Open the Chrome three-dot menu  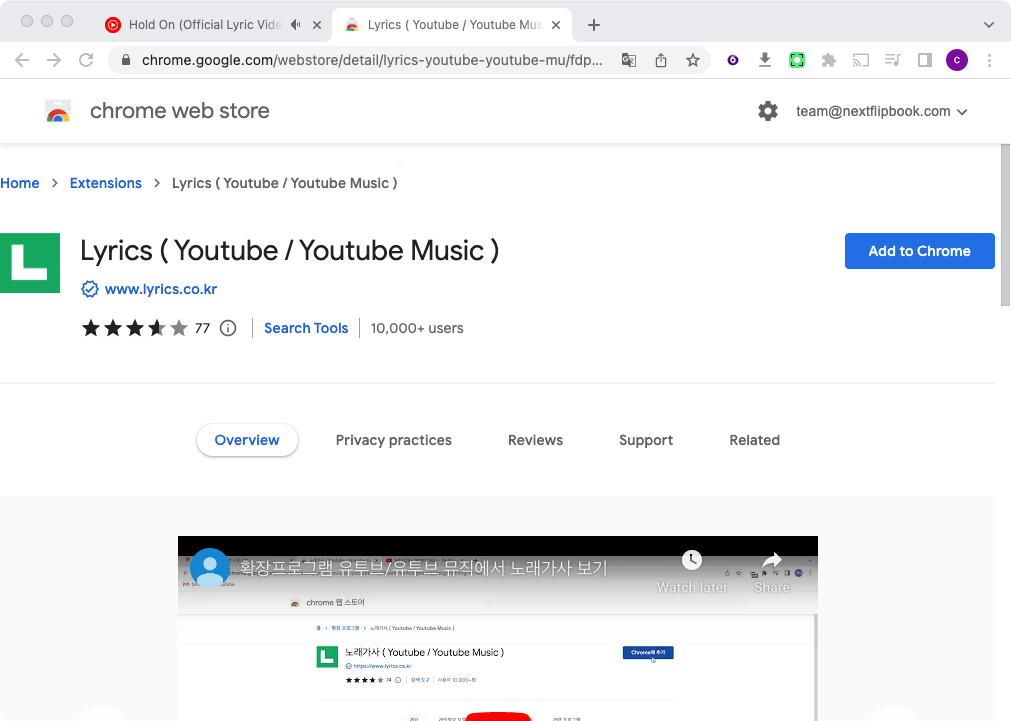click(989, 60)
